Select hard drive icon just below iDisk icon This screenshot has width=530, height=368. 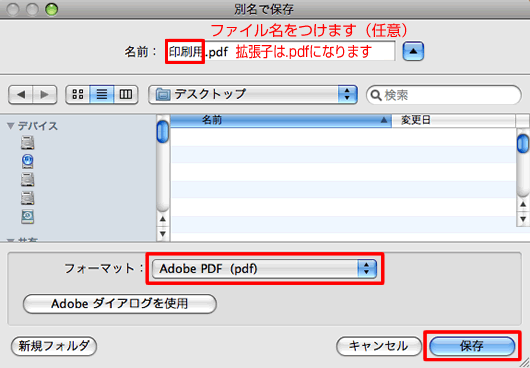tap(27, 180)
